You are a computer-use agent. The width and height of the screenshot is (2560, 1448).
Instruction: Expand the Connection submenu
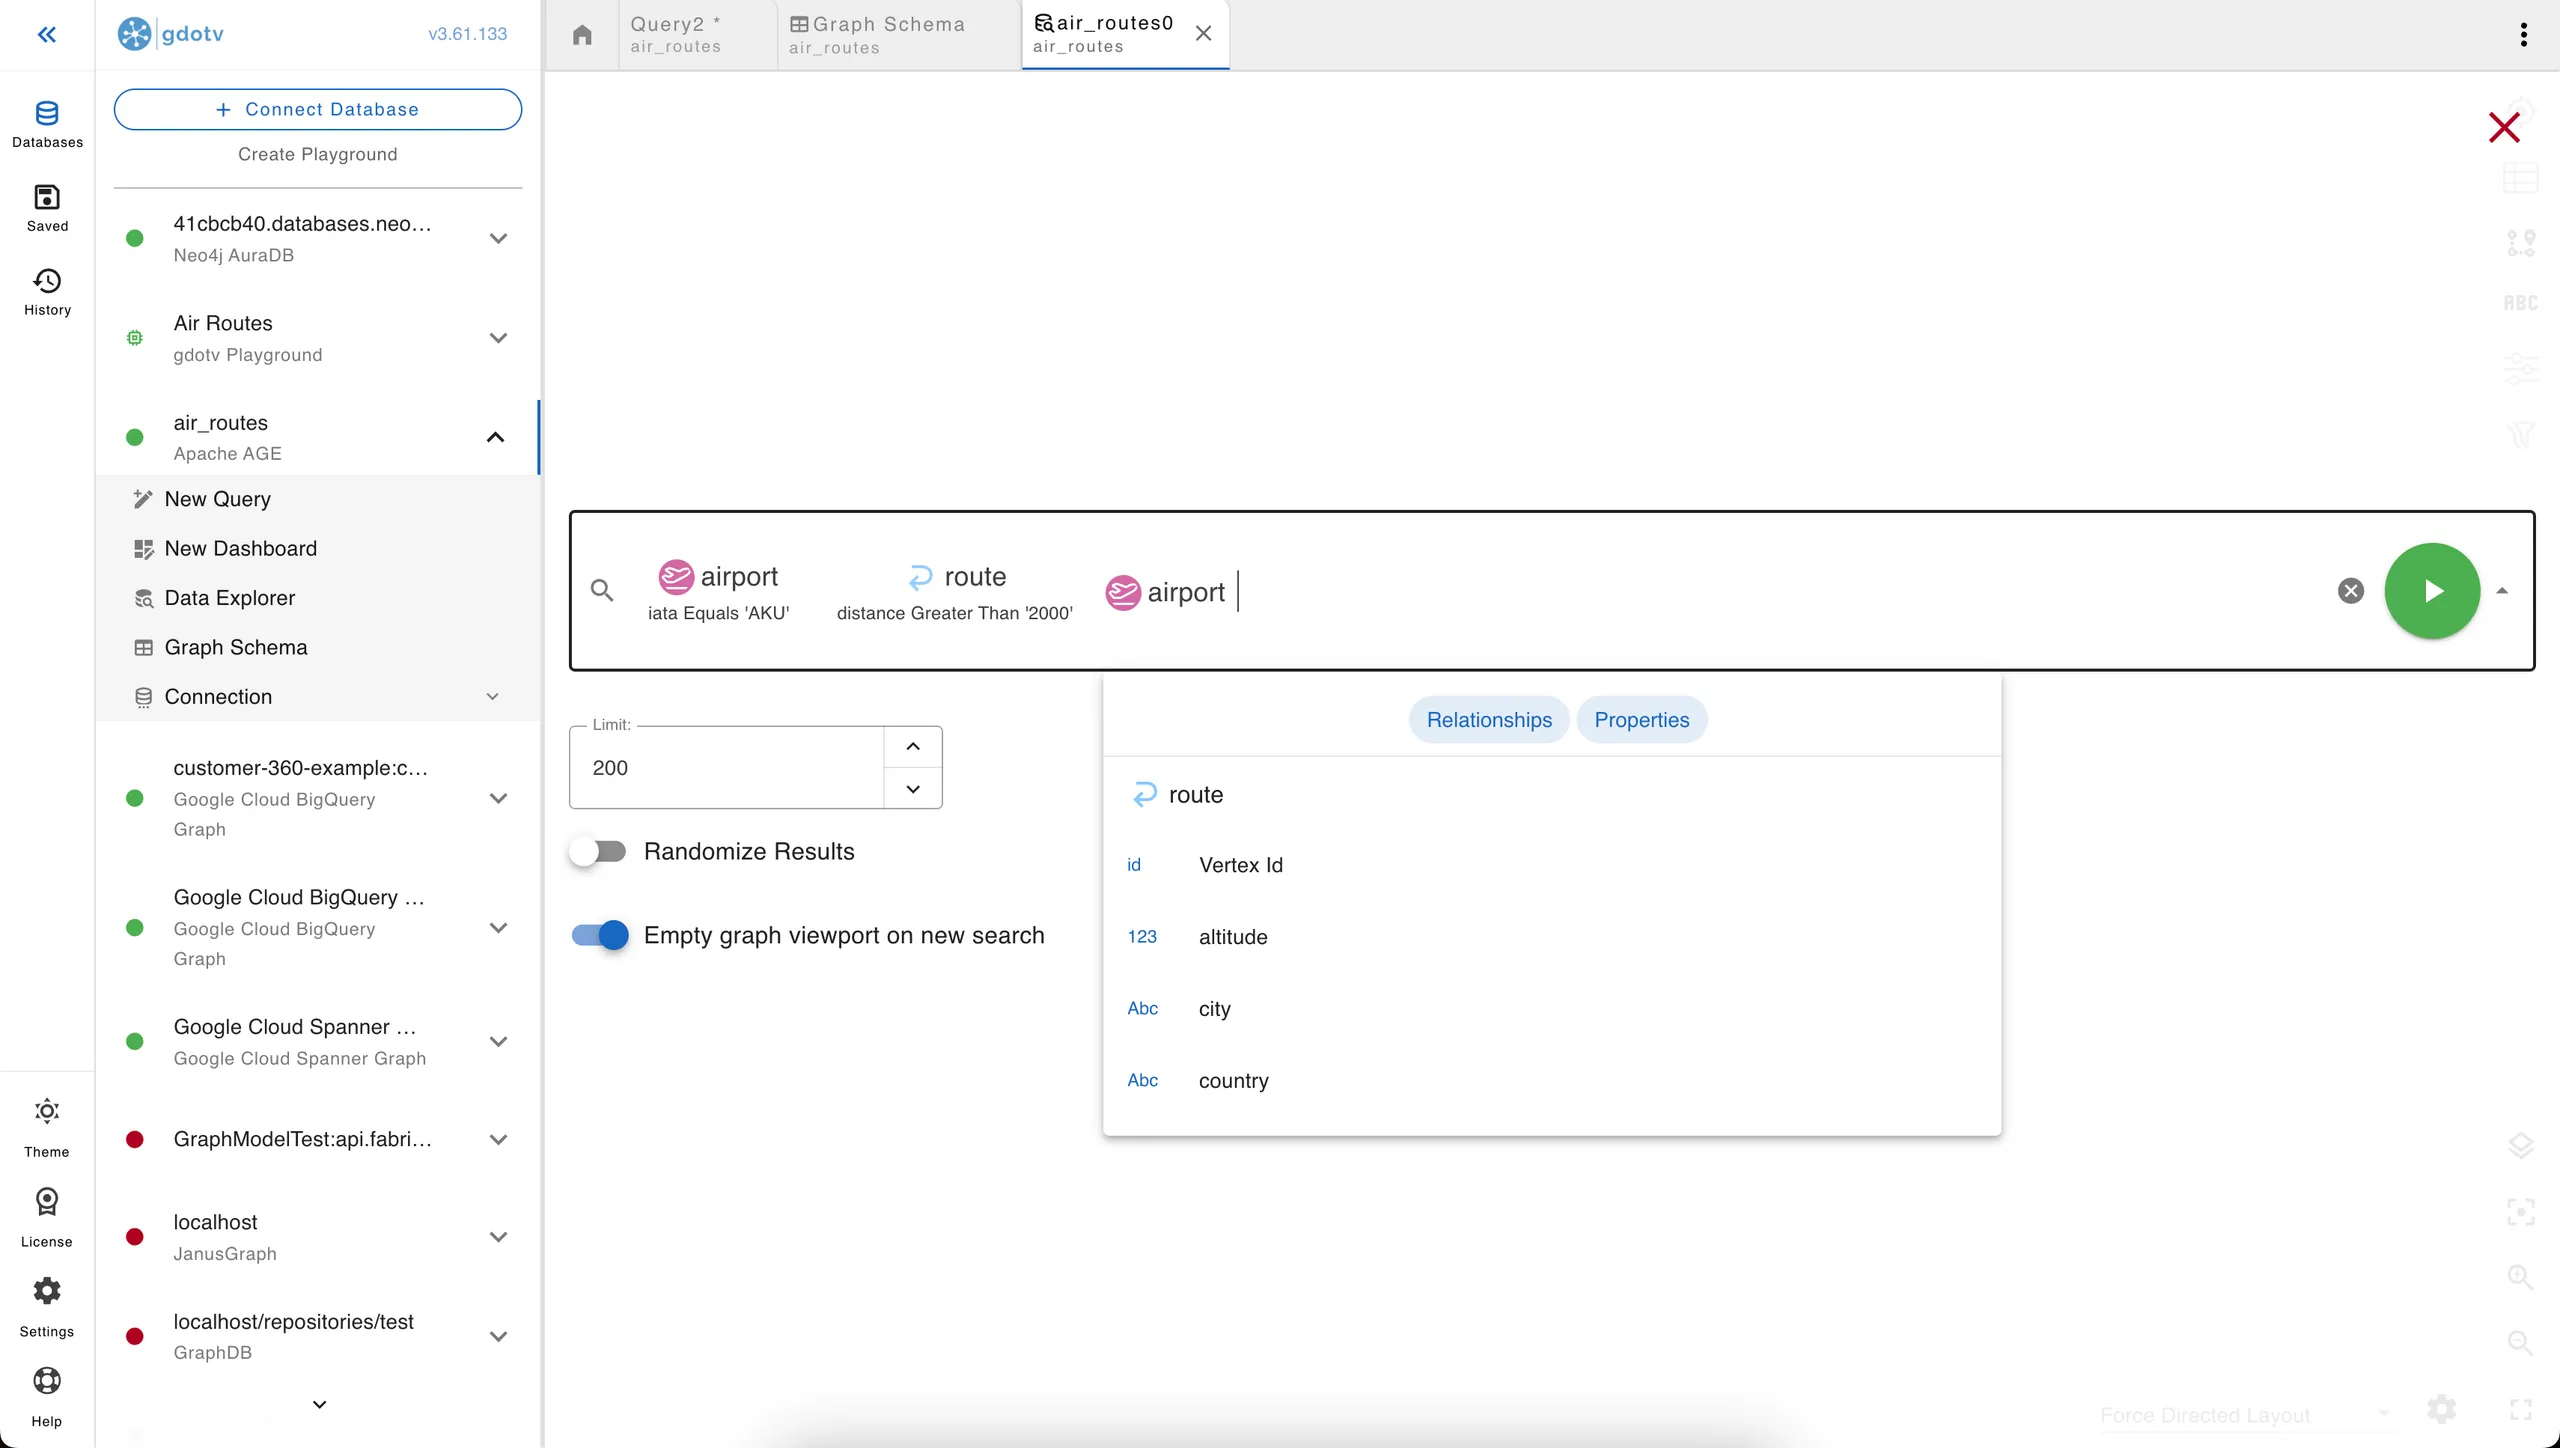click(x=492, y=697)
